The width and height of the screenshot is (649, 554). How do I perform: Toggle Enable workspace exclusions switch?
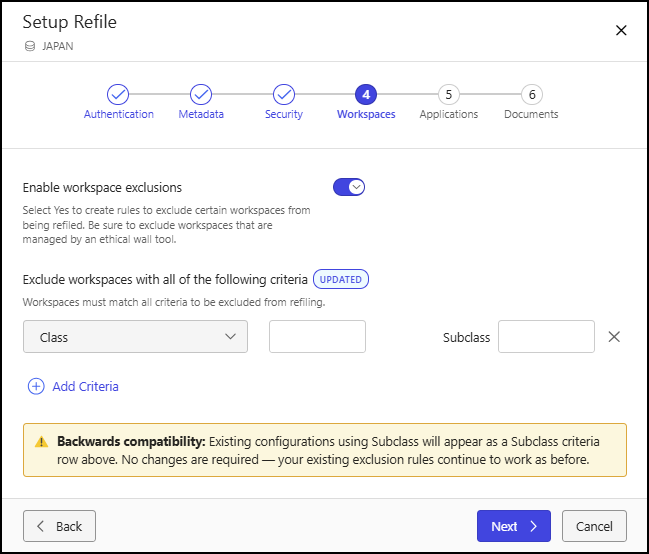pos(349,187)
